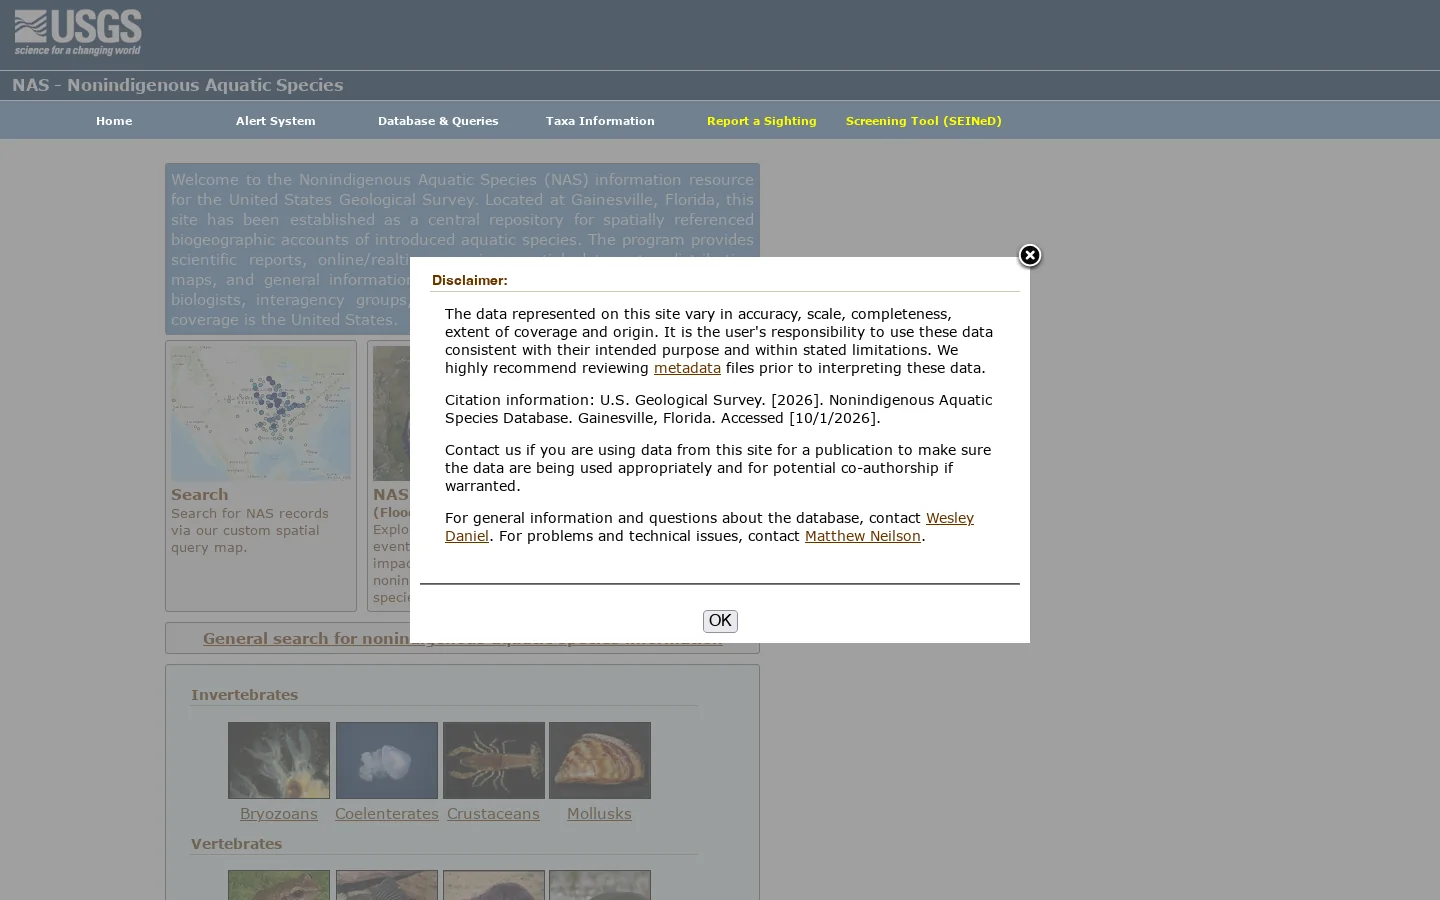Click the Bryozoans photo
The image size is (1440, 900).
(x=279, y=760)
